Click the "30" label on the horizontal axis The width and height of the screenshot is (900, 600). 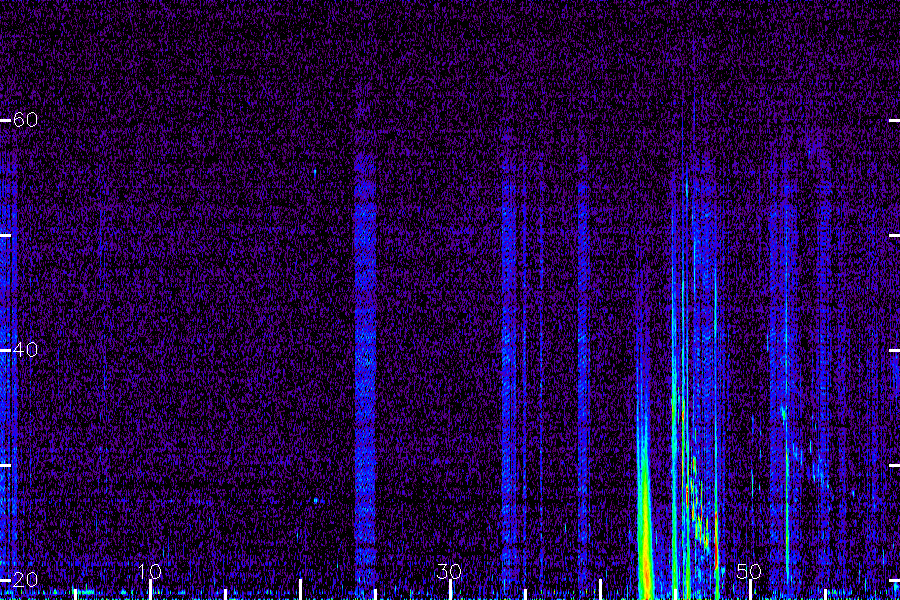point(449,571)
